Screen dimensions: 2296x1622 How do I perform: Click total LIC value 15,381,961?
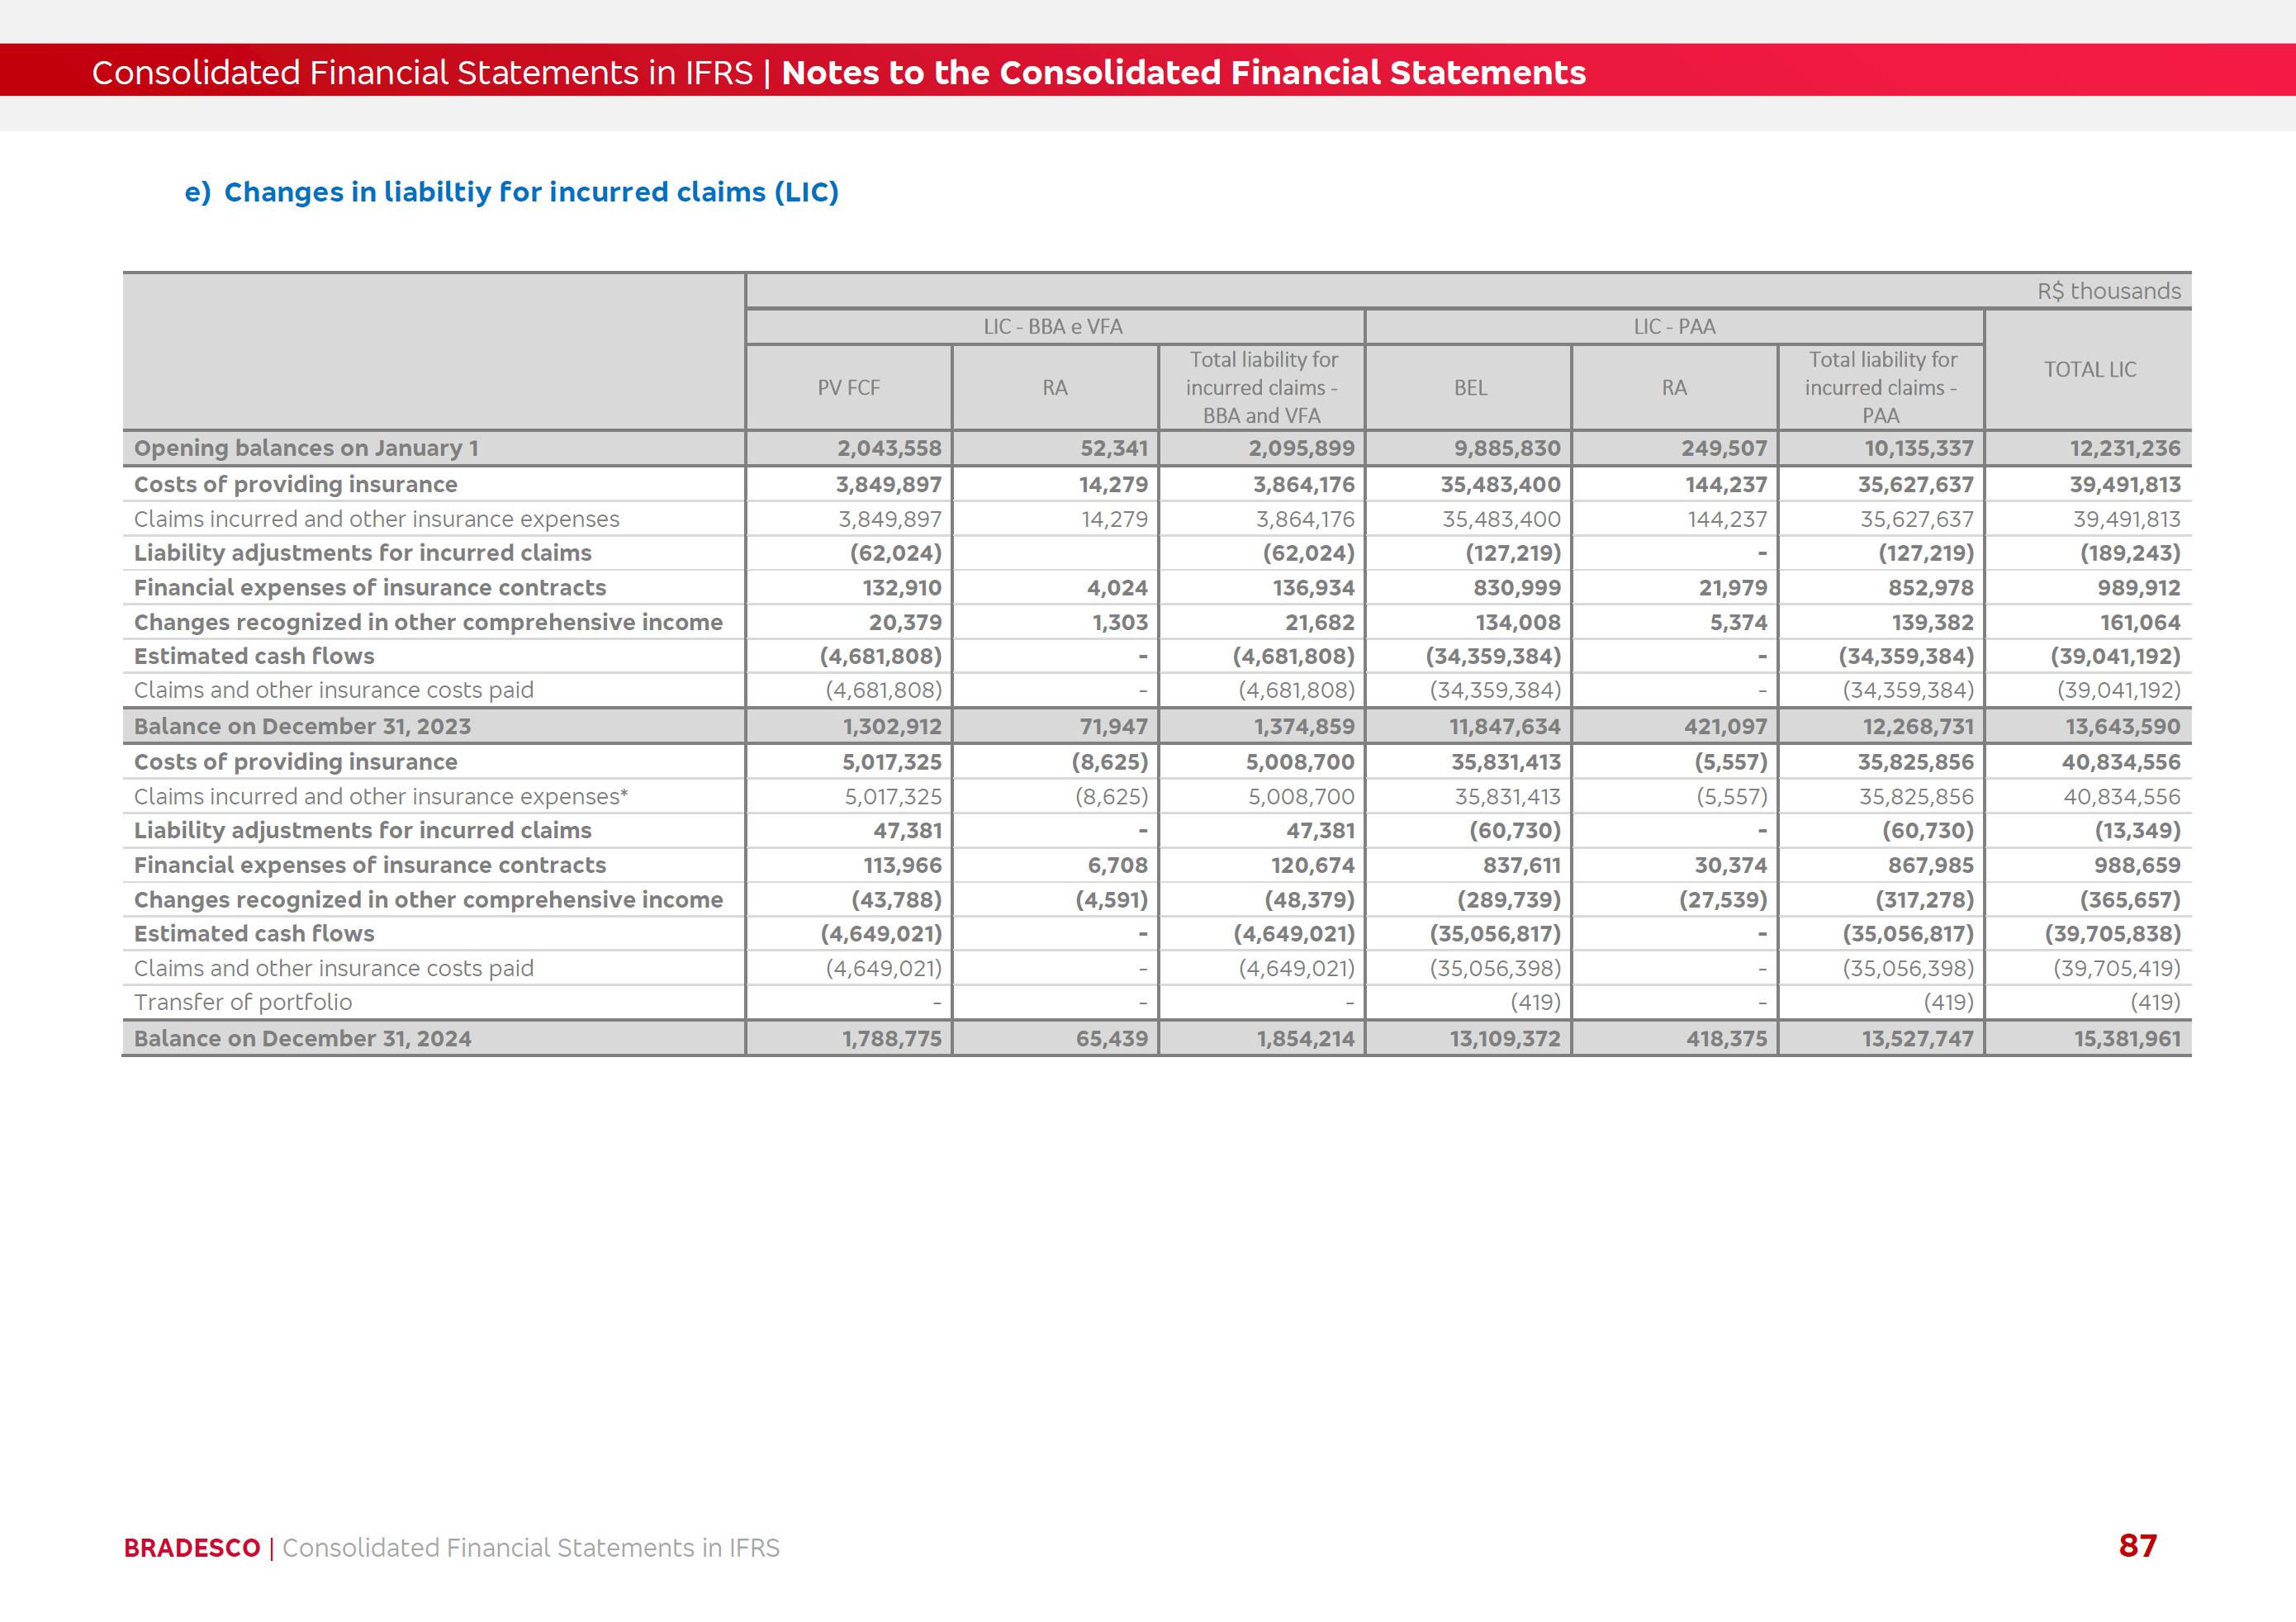point(2126,1039)
